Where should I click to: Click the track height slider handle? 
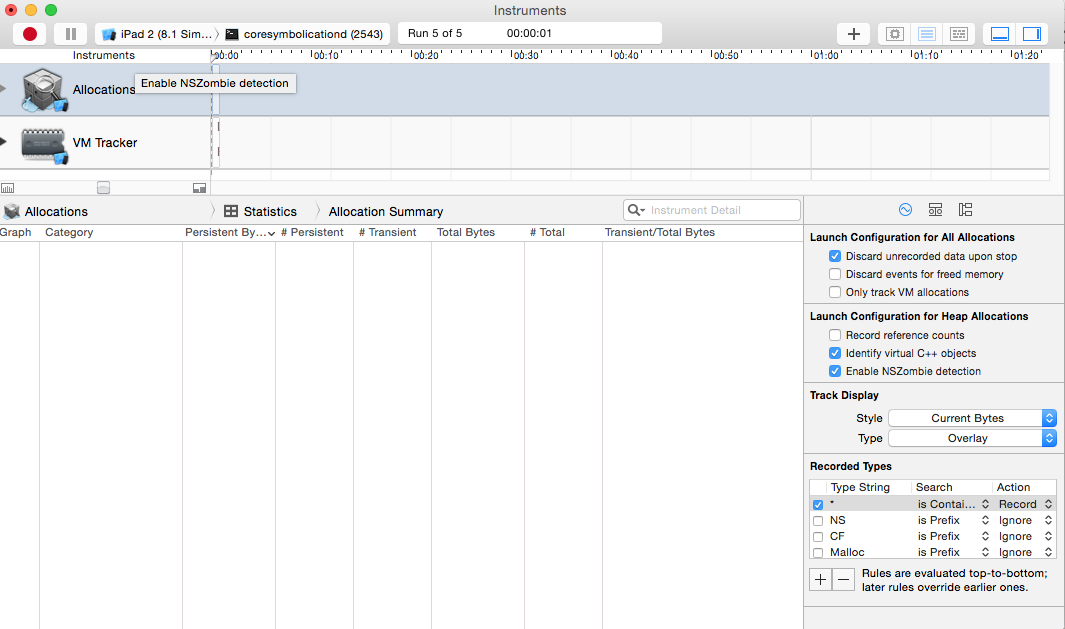point(103,187)
